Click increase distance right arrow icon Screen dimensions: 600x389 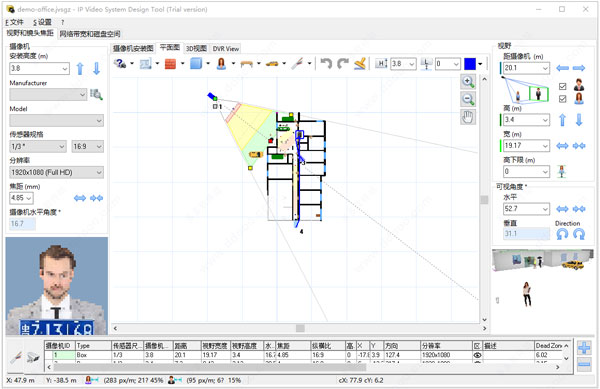point(579,68)
